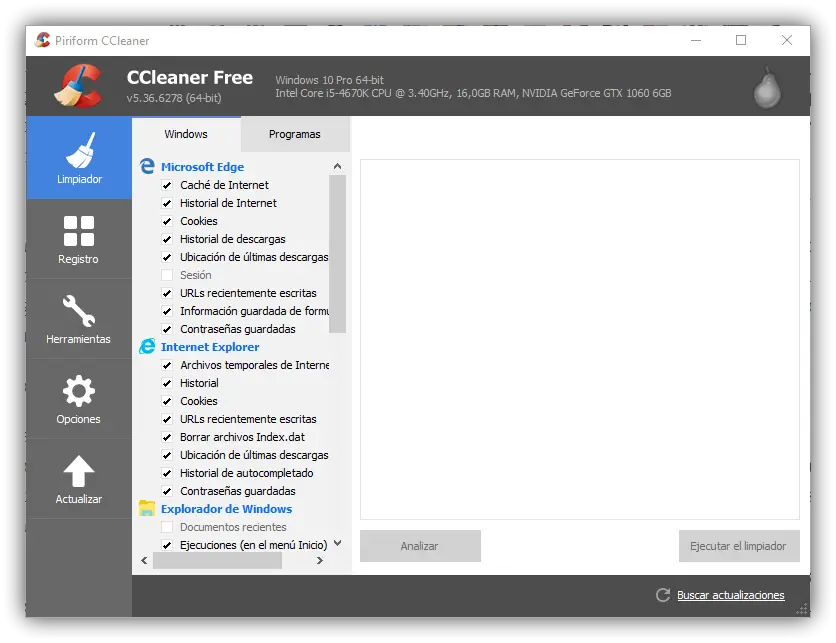Click the Microsoft Edge browser icon

click(x=147, y=166)
